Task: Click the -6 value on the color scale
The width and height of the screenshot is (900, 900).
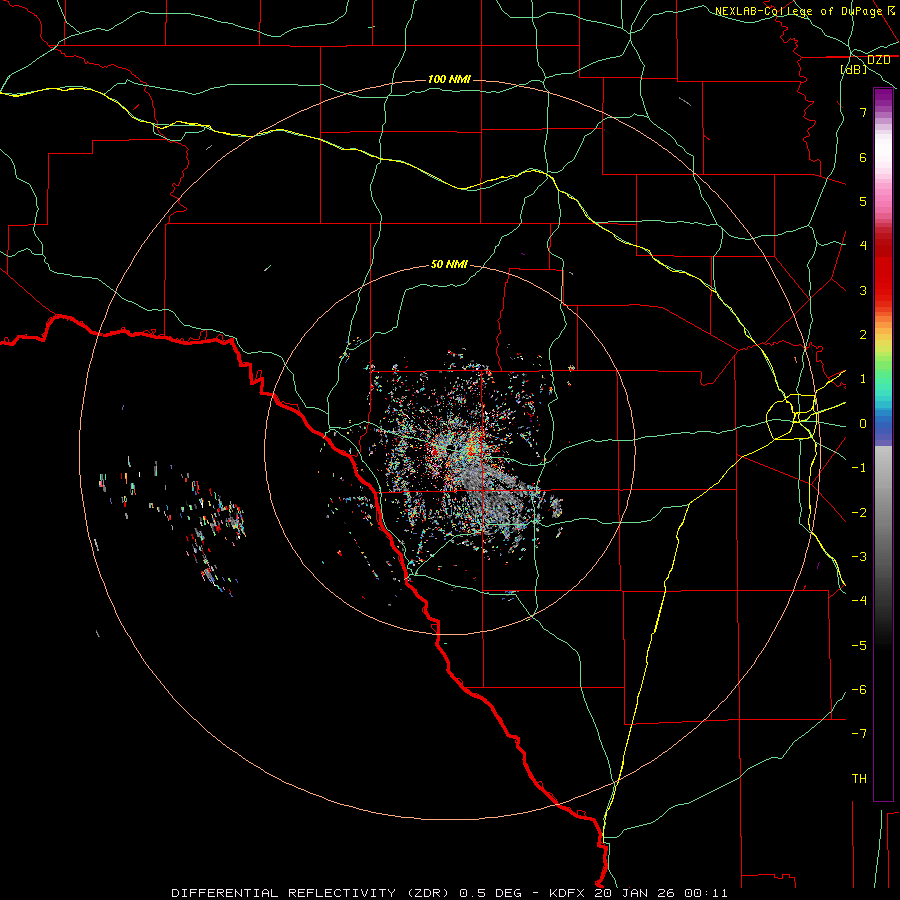Action: (x=859, y=689)
